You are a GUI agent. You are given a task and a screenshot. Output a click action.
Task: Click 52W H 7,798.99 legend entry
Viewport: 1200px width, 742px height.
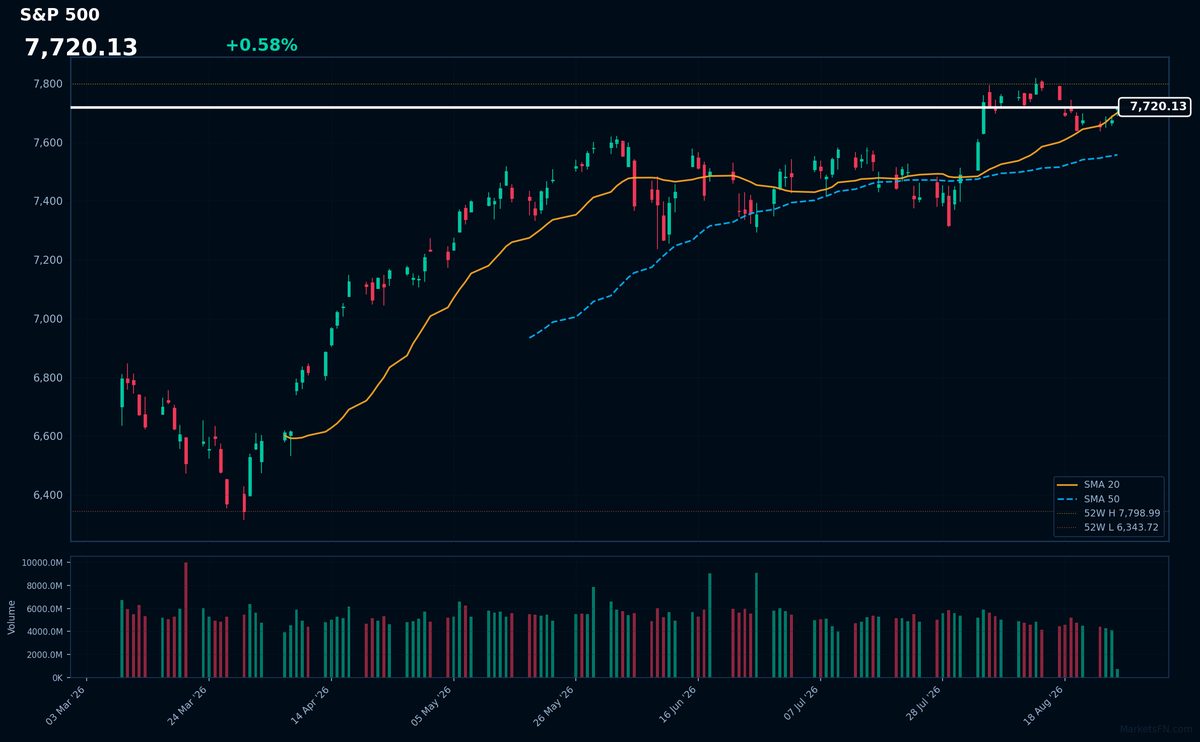(x=1109, y=512)
